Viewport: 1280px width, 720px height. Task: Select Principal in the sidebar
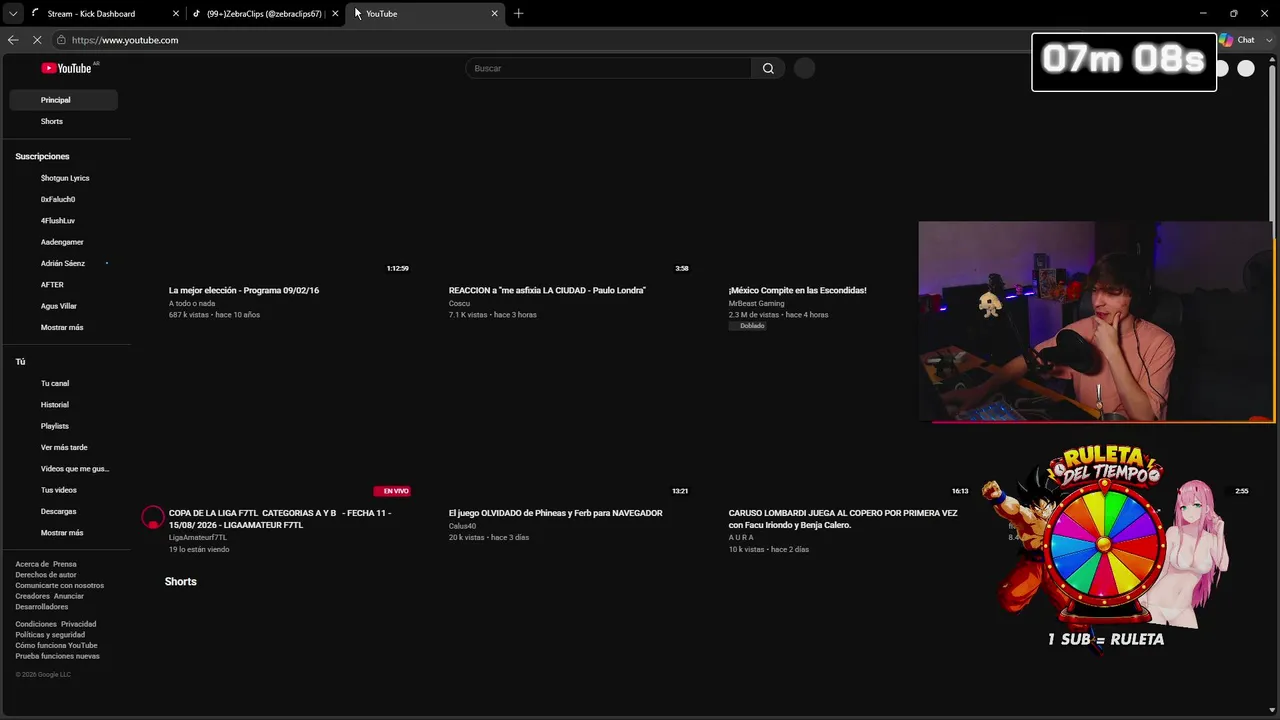point(64,100)
